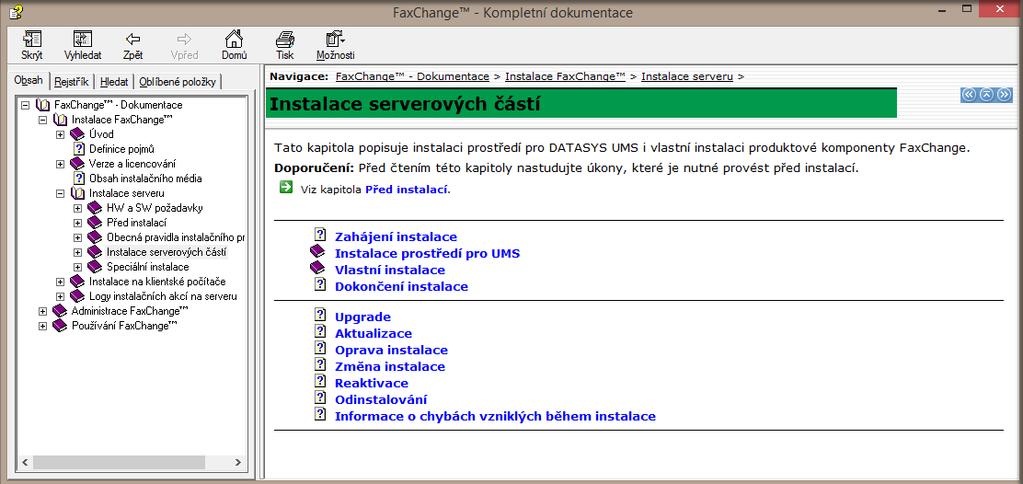Click question icon beside Upgrade link
Image resolution: width=1023 pixels, height=484 pixels.
[320, 314]
